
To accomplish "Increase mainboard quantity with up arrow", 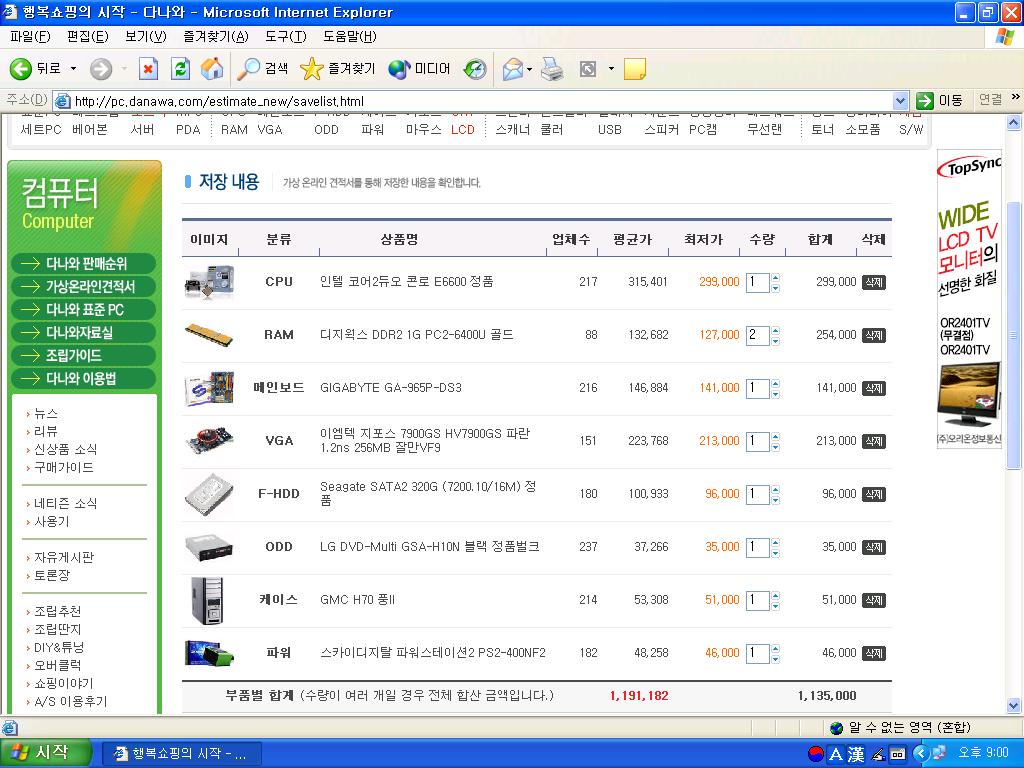I will 775,383.
